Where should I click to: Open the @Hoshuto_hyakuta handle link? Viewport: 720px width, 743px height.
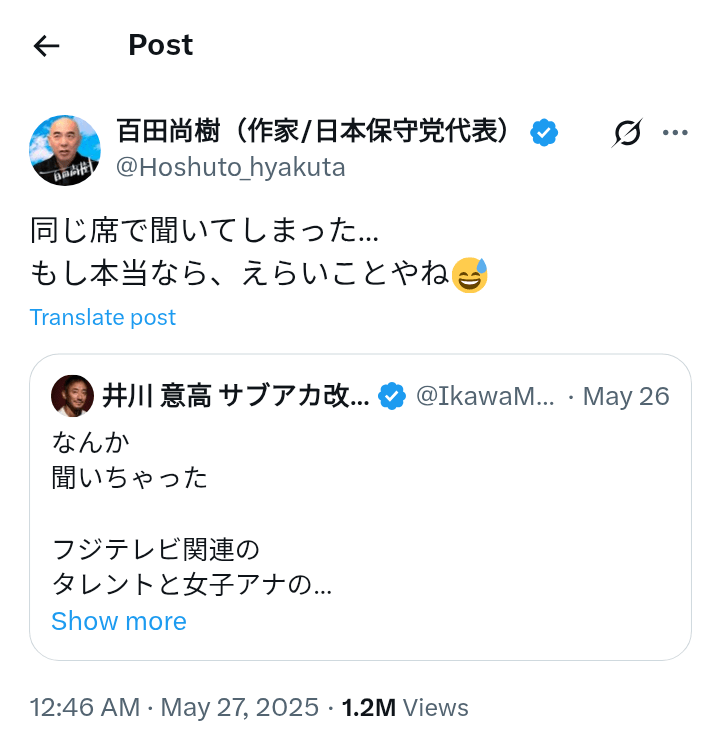tap(231, 168)
